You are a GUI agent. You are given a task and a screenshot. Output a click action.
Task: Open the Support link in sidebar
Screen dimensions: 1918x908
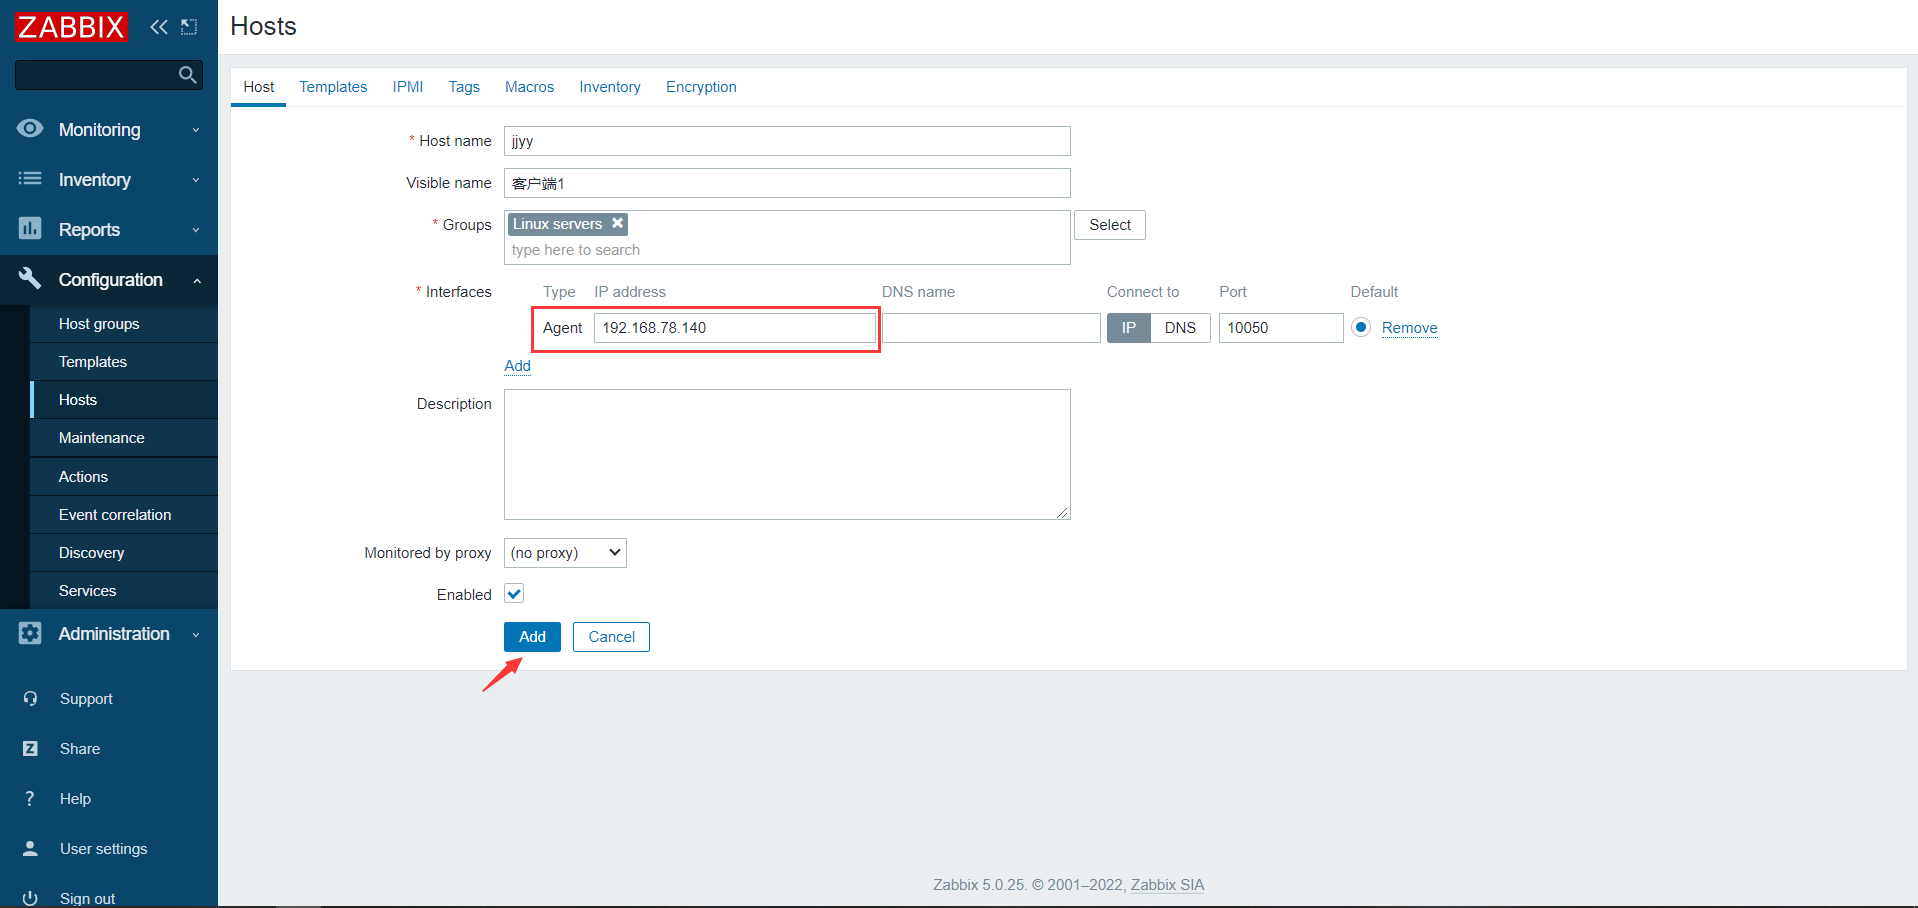tap(86, 699)
